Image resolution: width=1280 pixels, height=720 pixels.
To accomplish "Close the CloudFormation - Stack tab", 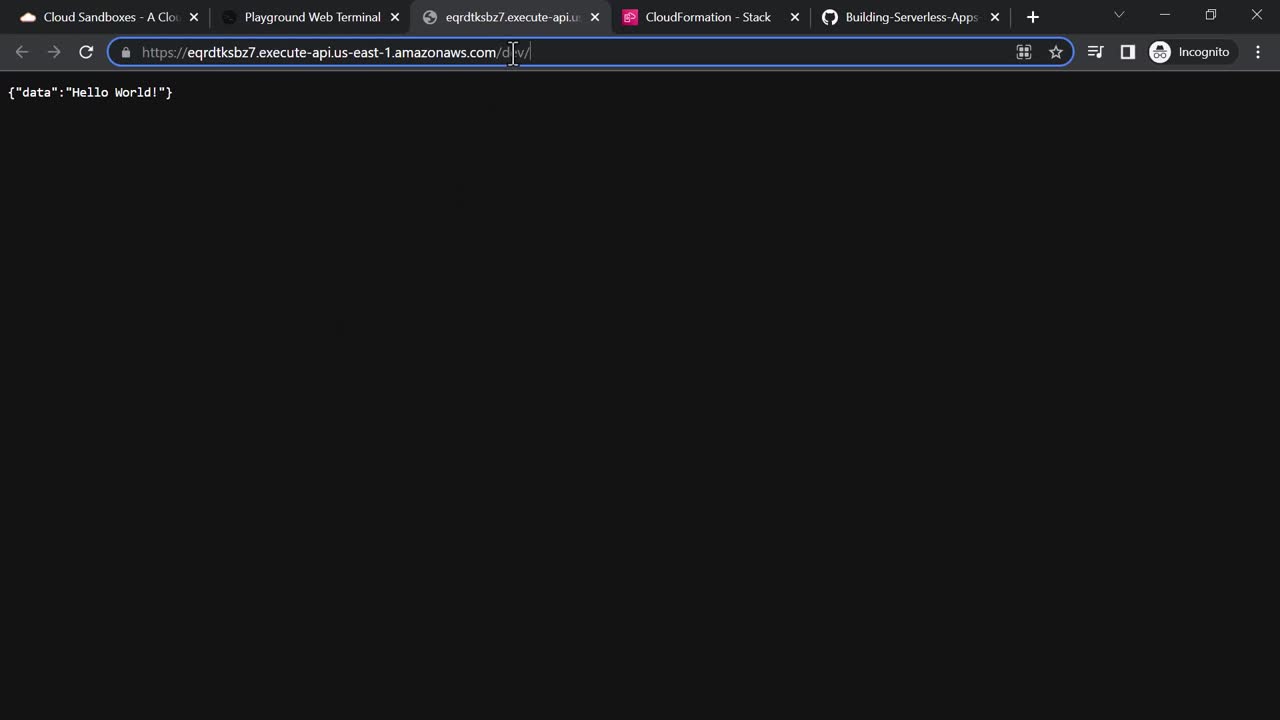I will pyautogui.click(x=795, y=17).
